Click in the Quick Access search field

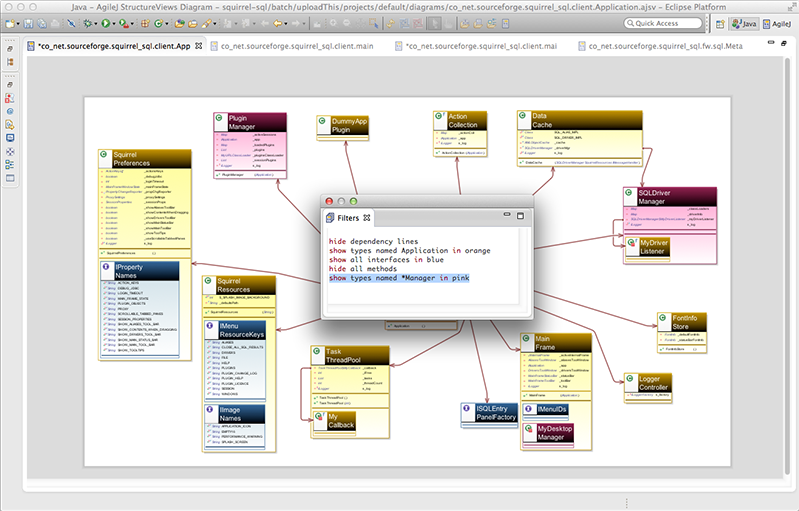(x=663, y=23)
